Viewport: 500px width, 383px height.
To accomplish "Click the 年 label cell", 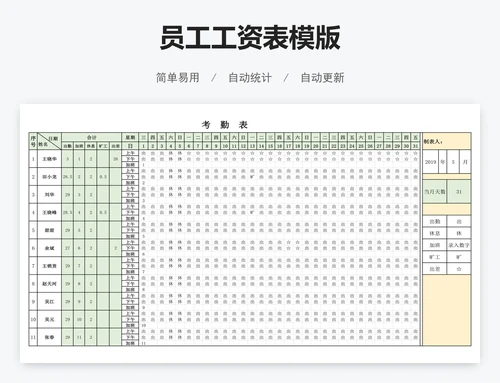I will (443, 162).
